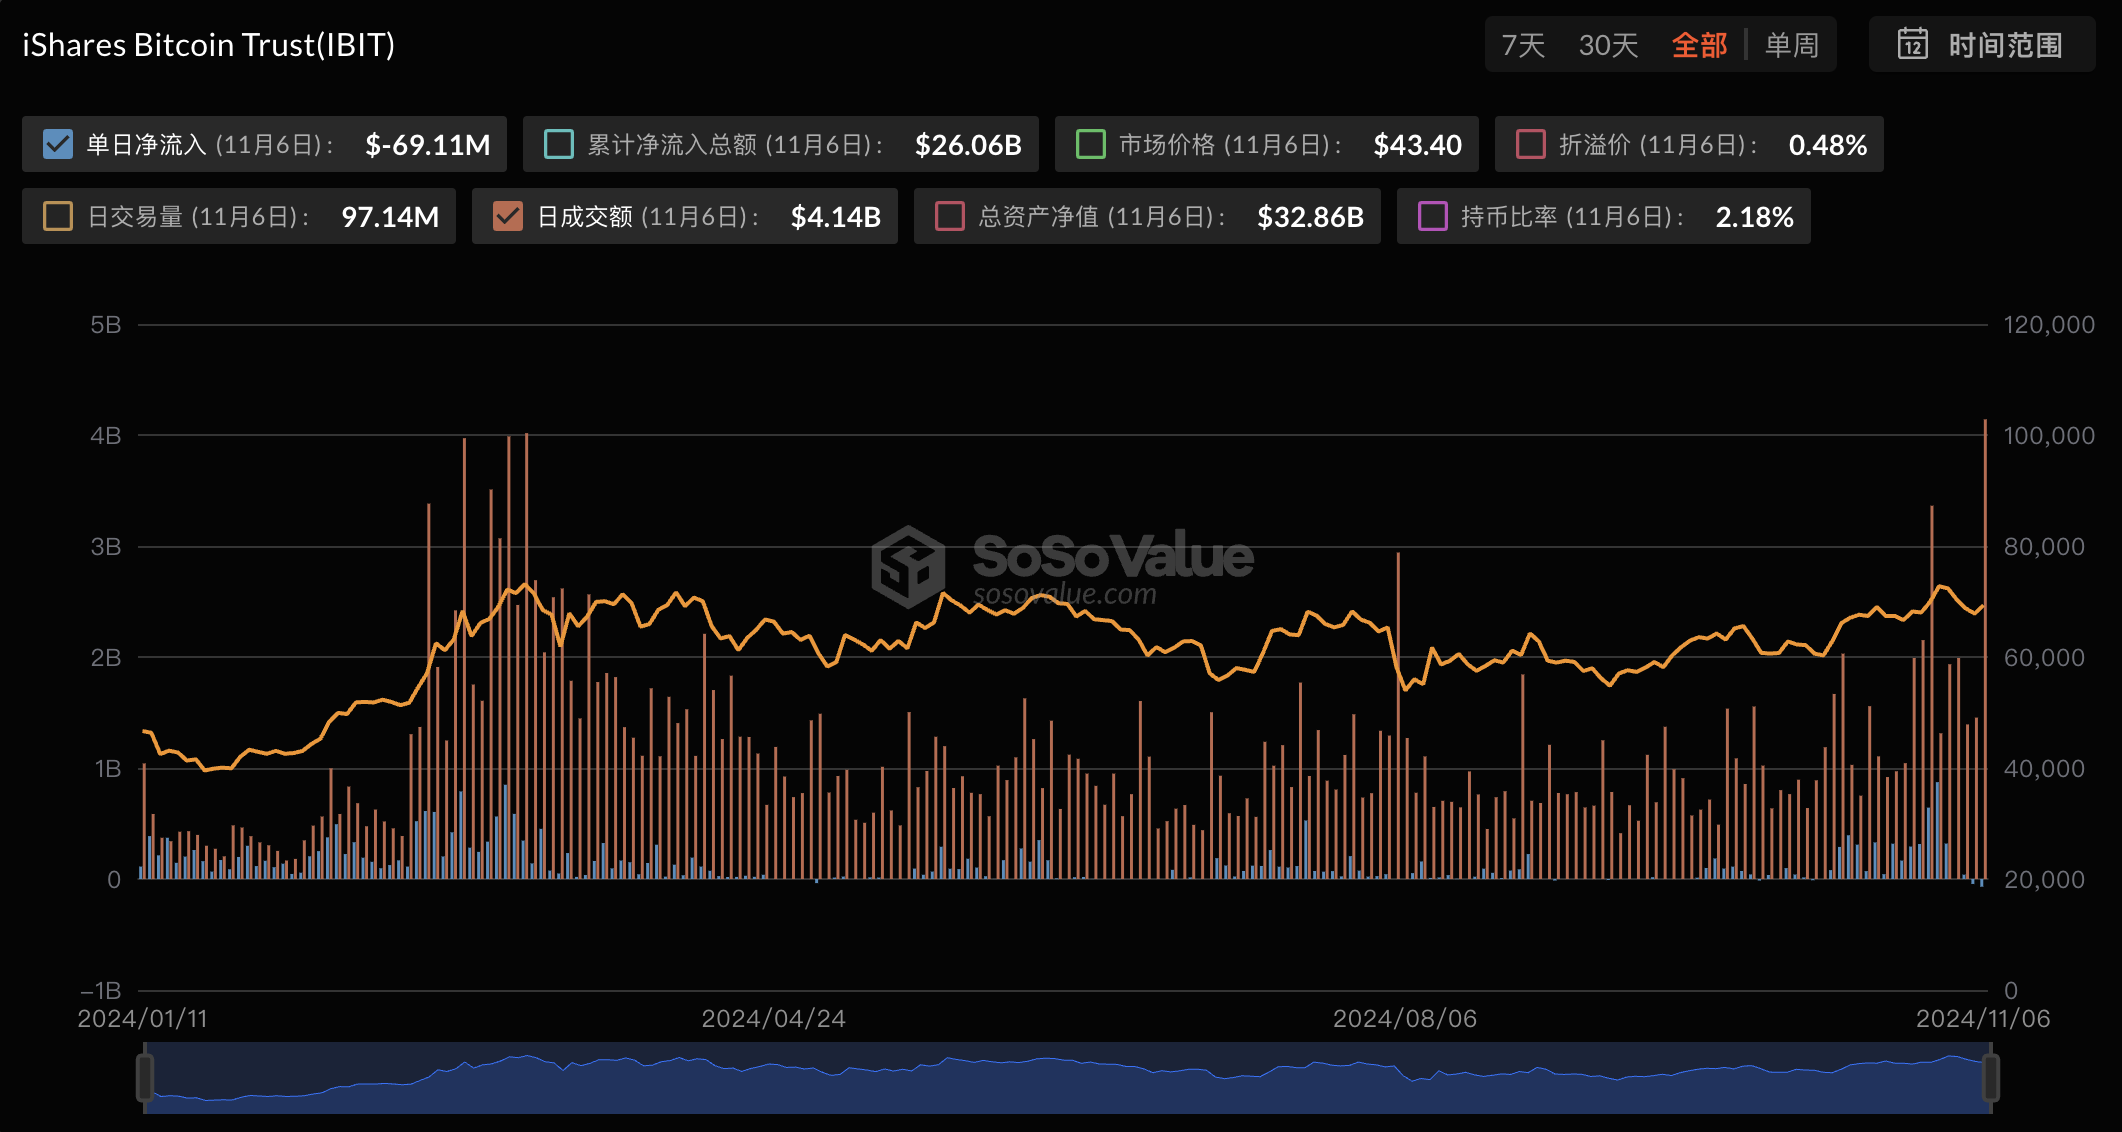Image resolution: width=2122 pixels, height=1132 pixels.
Task: Enable the 持币比率 metric
Action: click(1433, 216)
